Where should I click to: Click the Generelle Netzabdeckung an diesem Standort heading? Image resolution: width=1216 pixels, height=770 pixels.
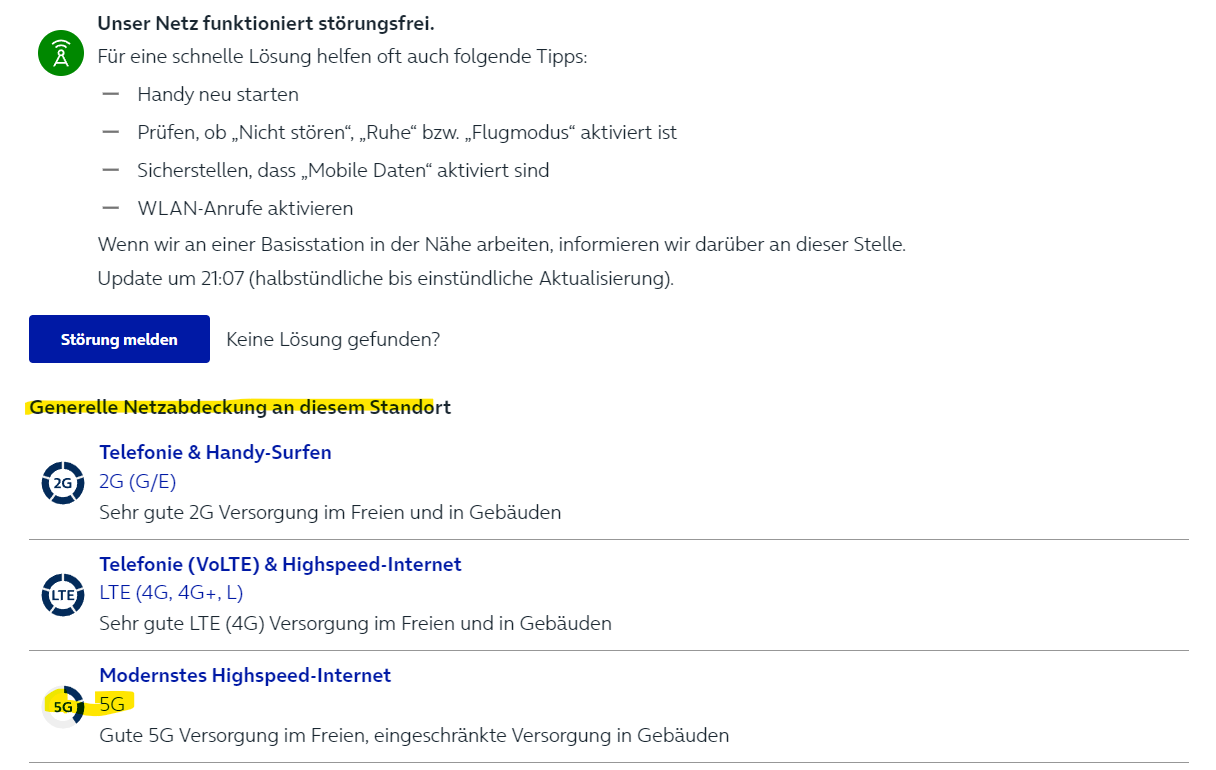[240, 407]
